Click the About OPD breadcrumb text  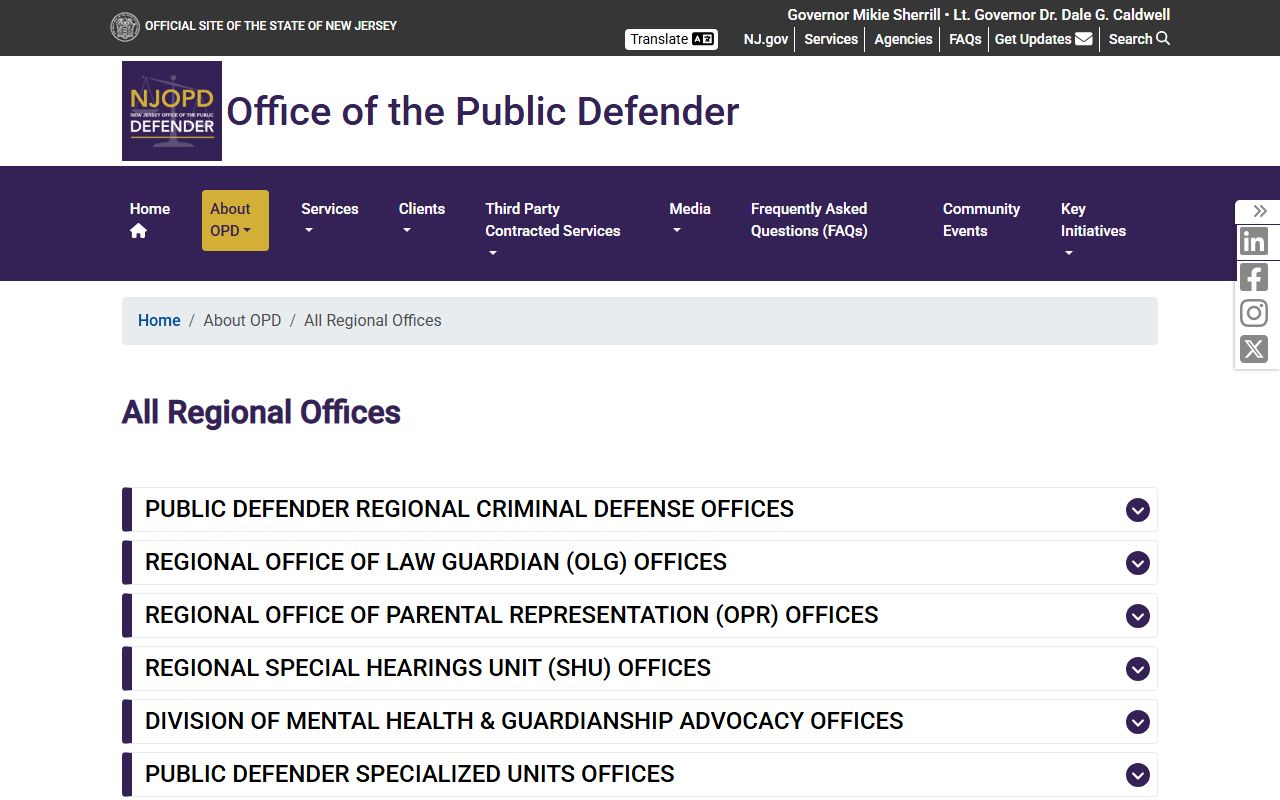click(x=242, y=321)
